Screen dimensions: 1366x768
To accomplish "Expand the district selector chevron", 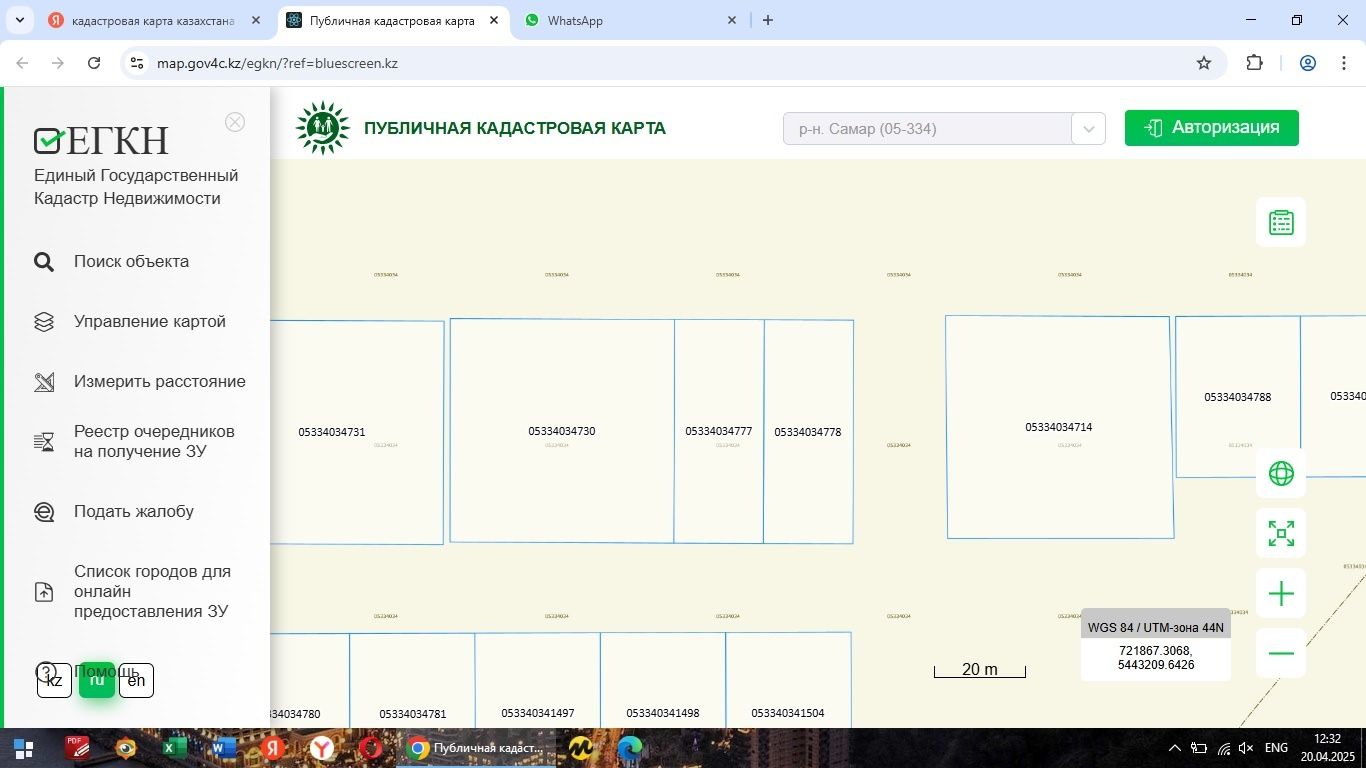I will tap(1089, 129).
